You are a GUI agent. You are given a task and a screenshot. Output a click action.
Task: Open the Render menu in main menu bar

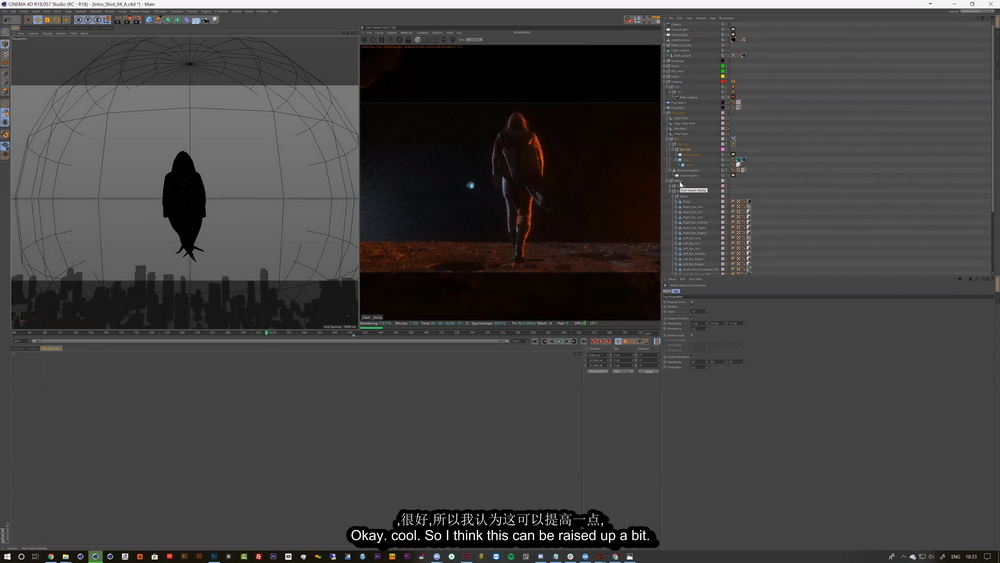110,11
